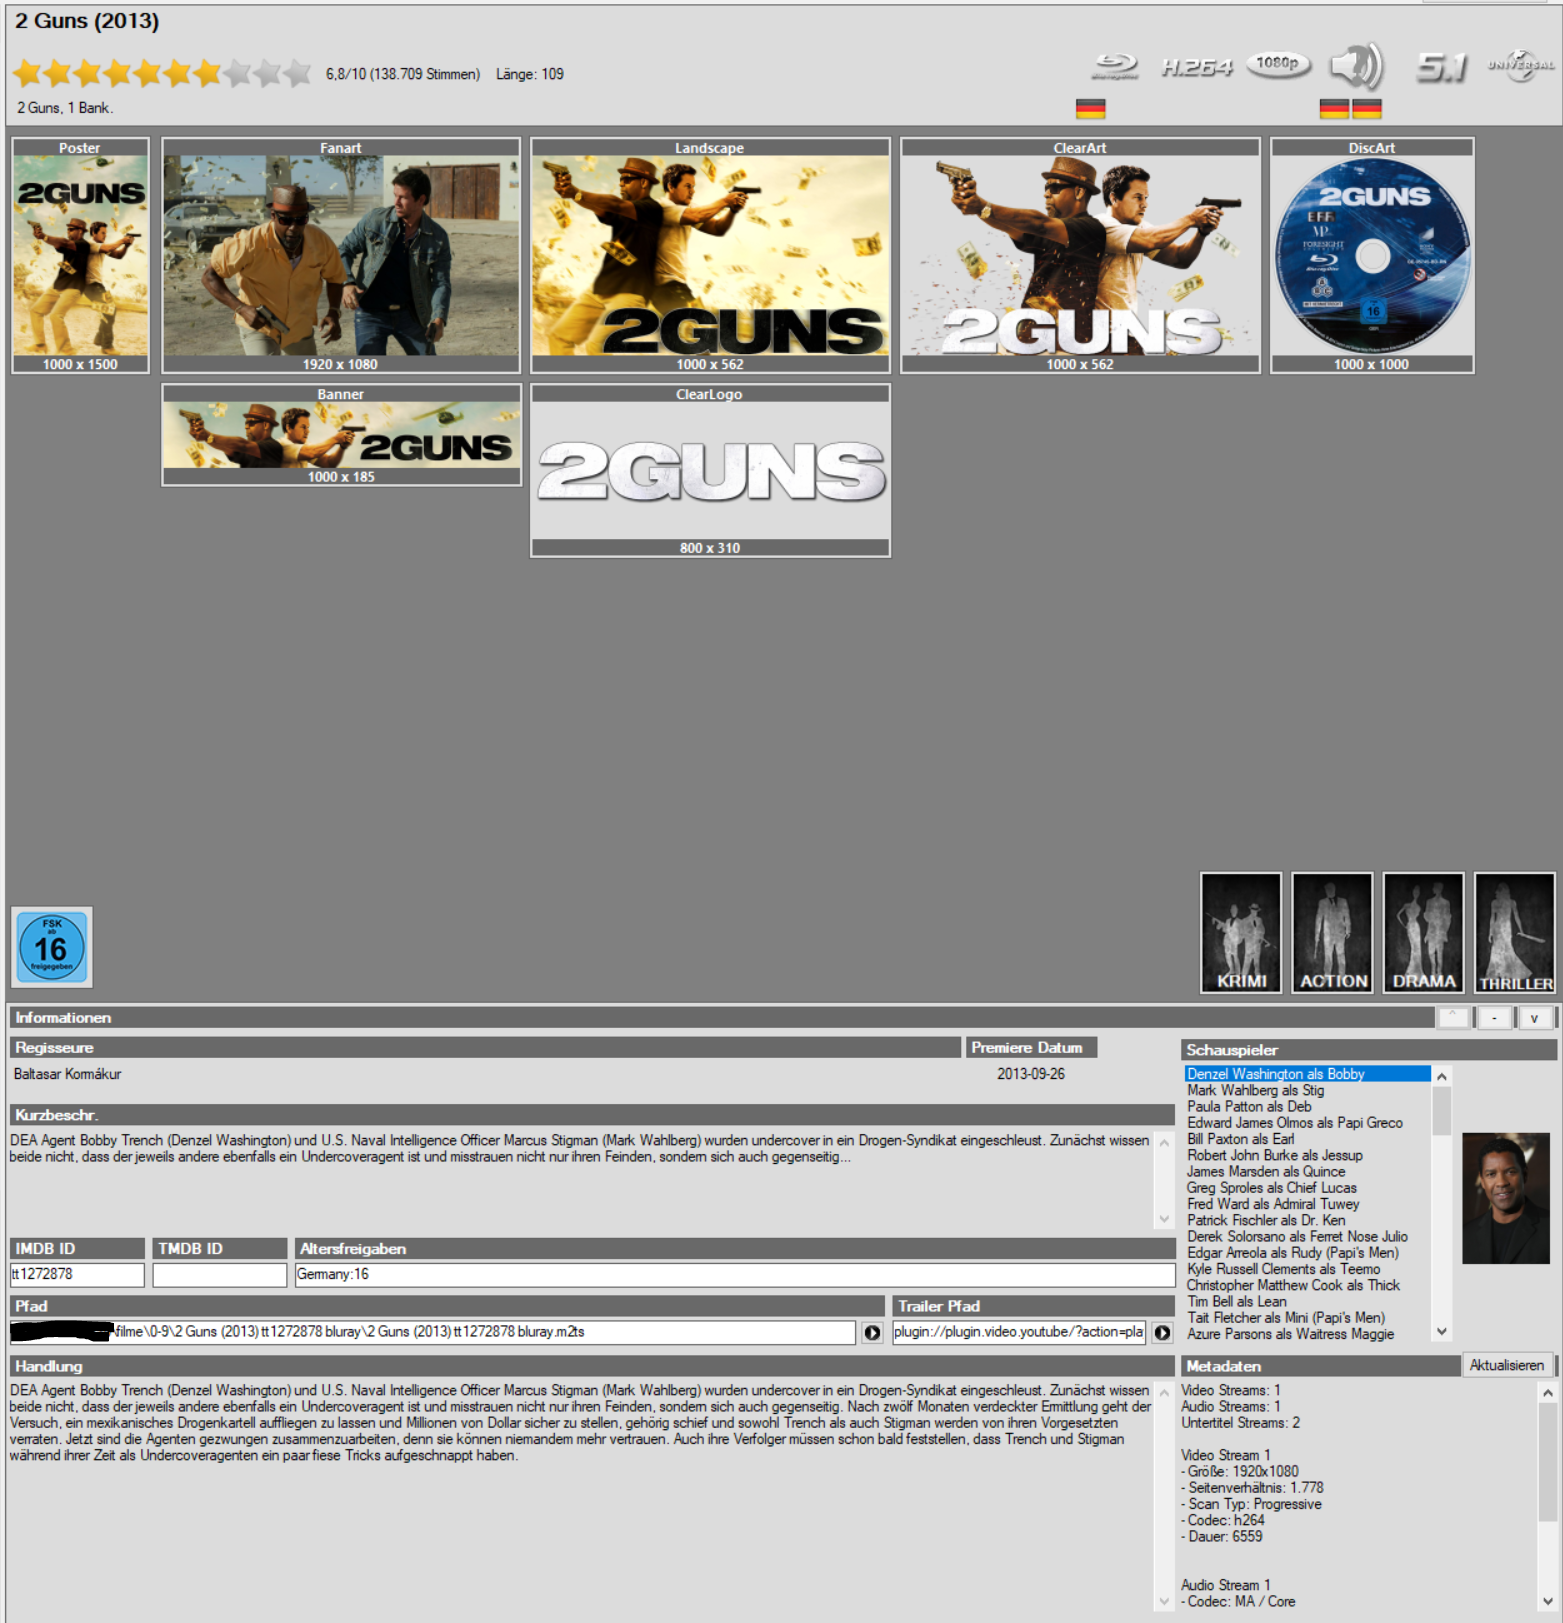Screen dimensions: 1563x1623
Task: Click into the Altersfreigaben field
Action: [735, 1274]
